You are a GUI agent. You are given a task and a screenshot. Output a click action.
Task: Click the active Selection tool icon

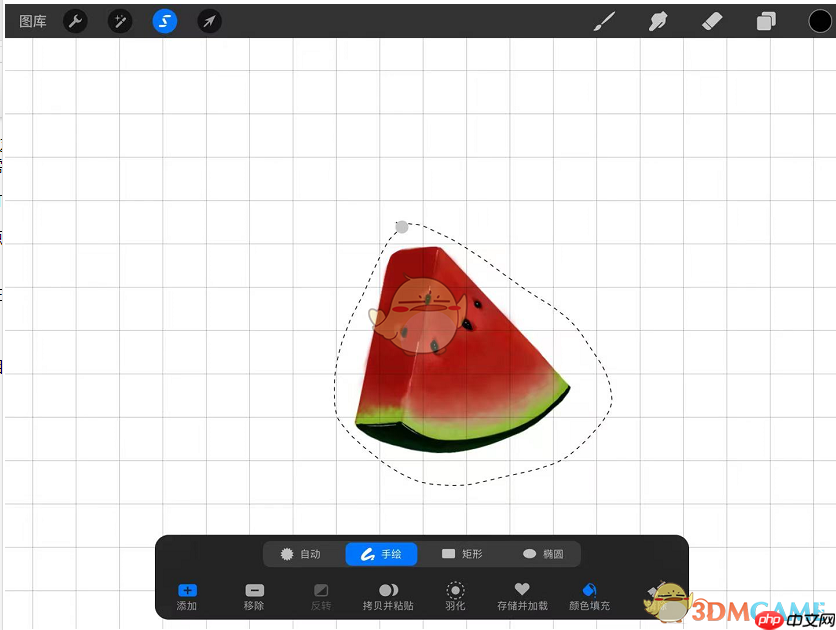tap(165, 21)
